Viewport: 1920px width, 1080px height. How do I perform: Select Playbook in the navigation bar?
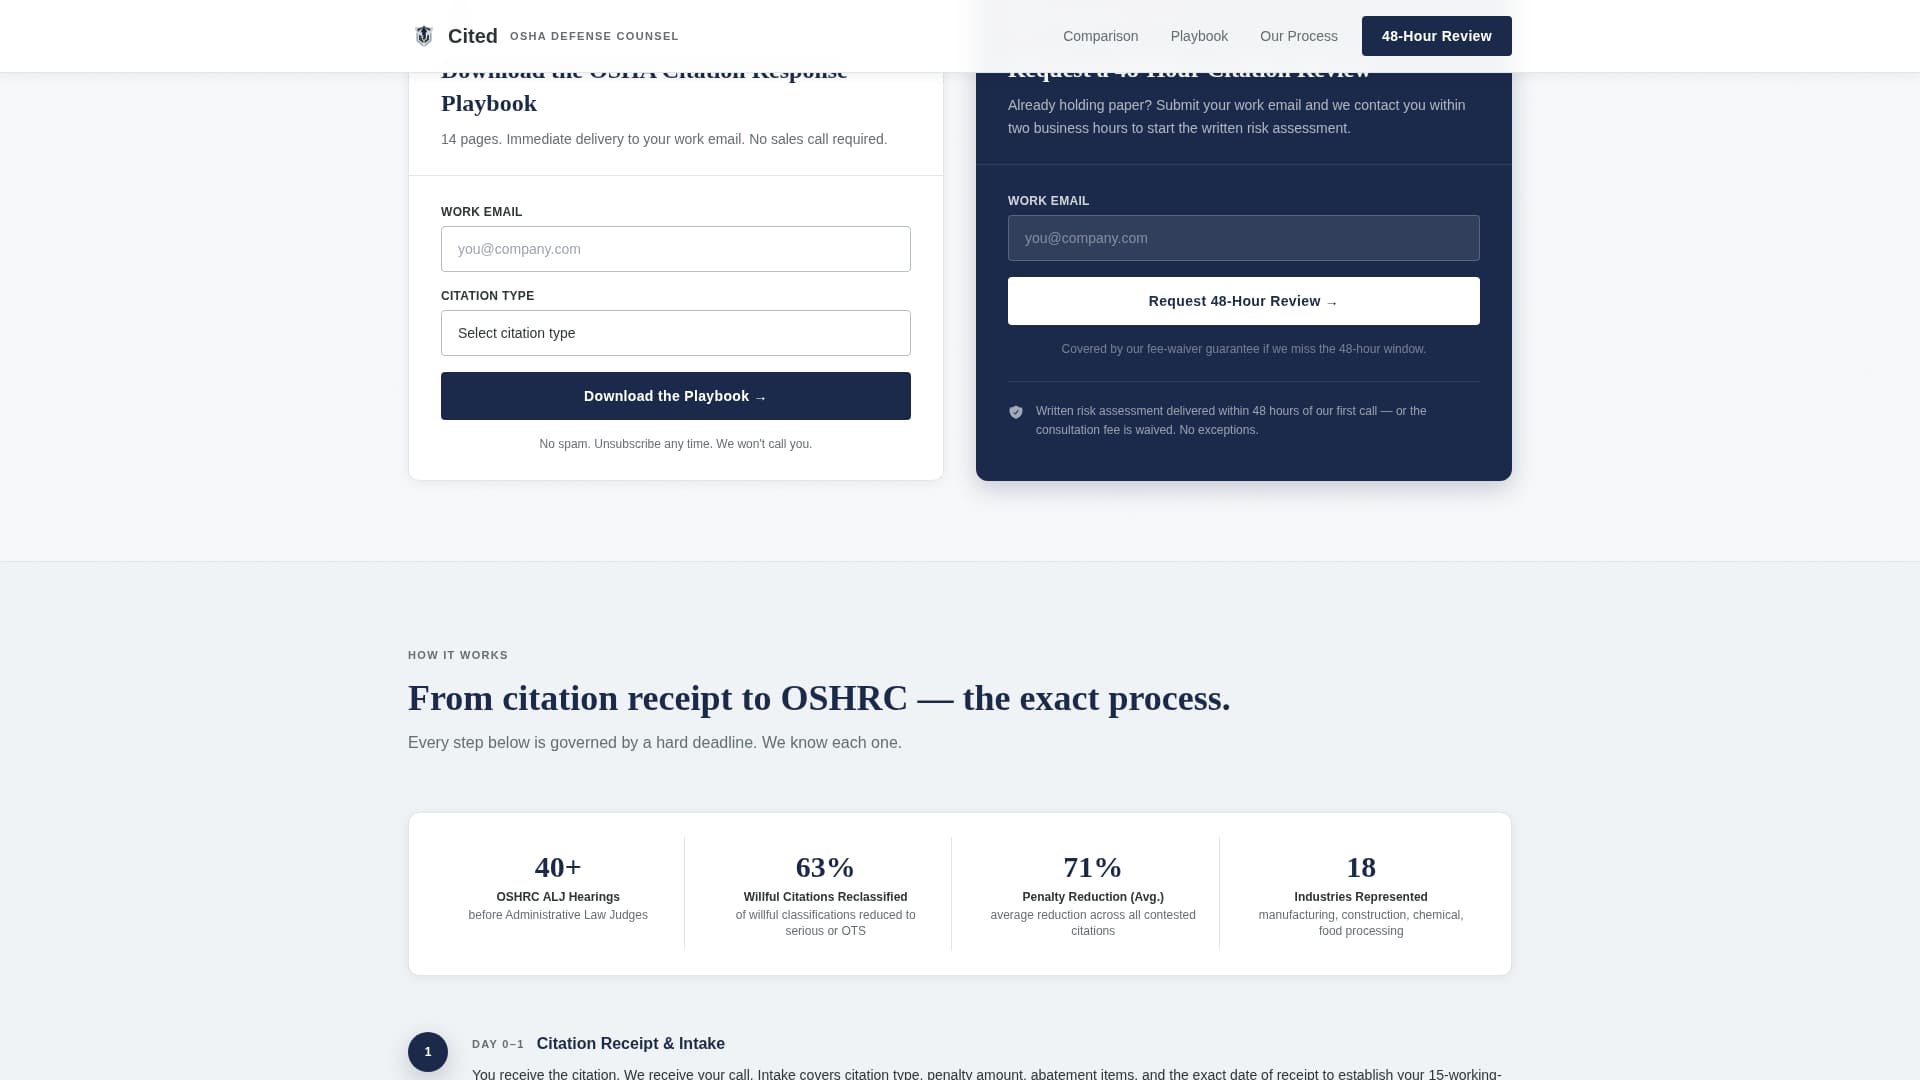1199,36
